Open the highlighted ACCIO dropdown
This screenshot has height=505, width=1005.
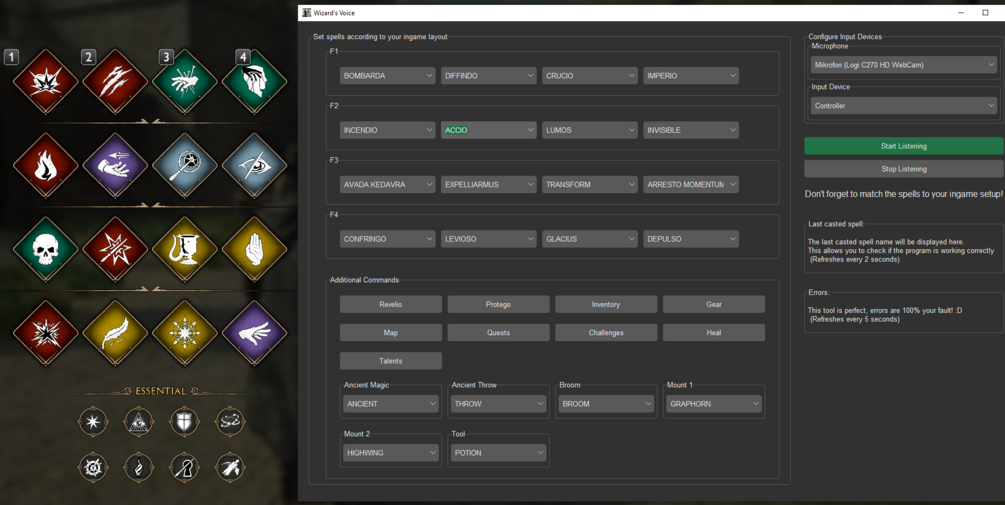[489, 130]
